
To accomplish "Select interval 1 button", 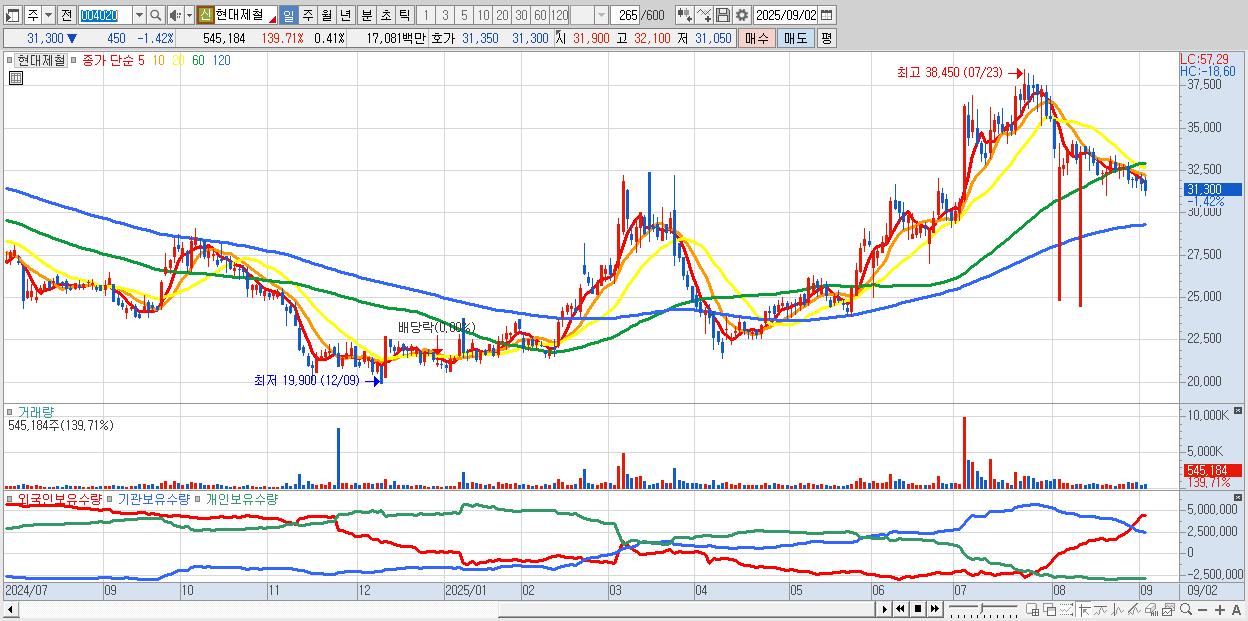I will (x=425, y=15).
